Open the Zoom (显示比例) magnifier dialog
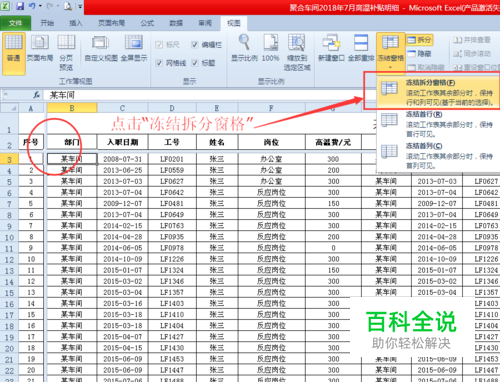The height and width of the screenshot is (382, 500). point(244,48)
